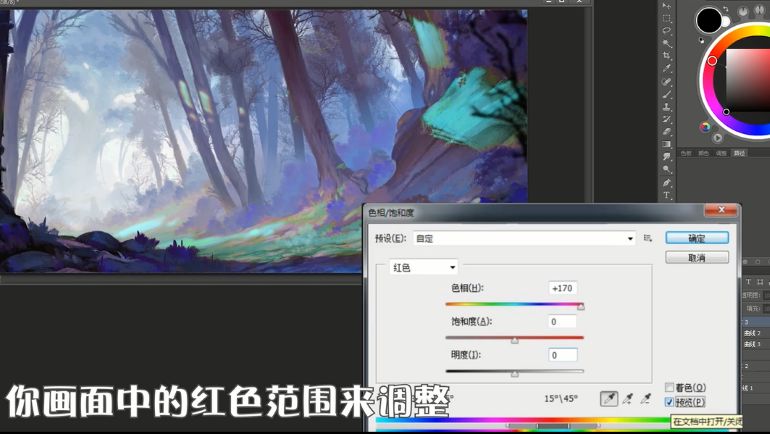Enable the 着色 (Colorize) checkbox
This screenshot has width=770, height=434.
670,387
